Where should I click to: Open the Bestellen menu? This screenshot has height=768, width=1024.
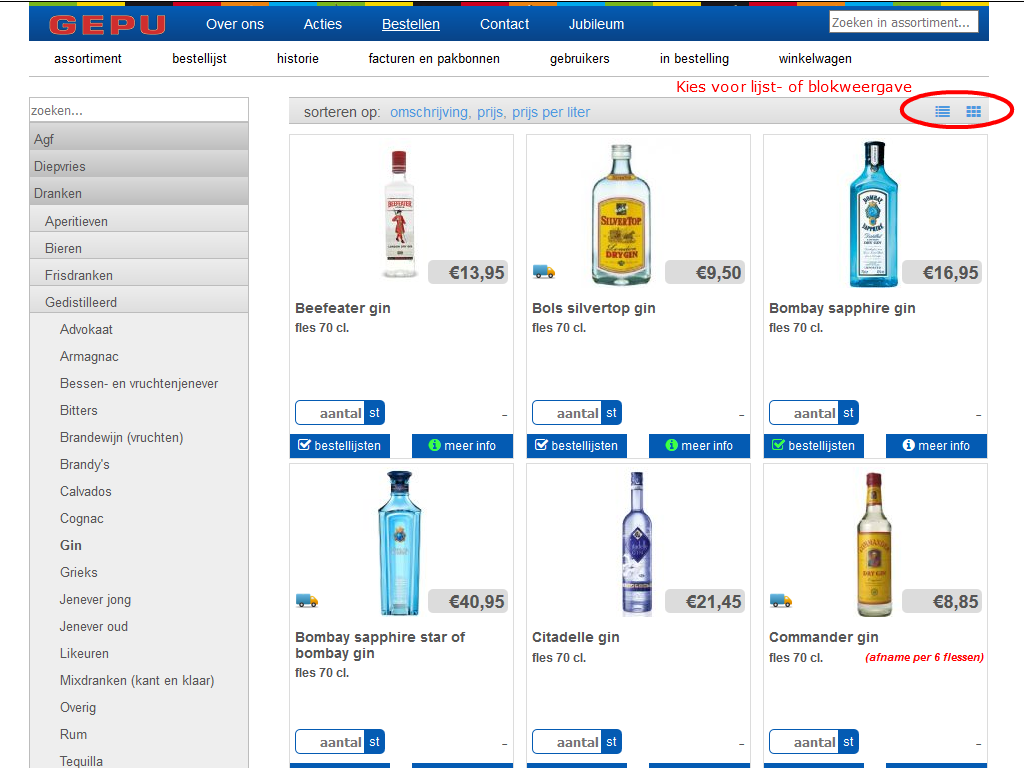(411, 24)
